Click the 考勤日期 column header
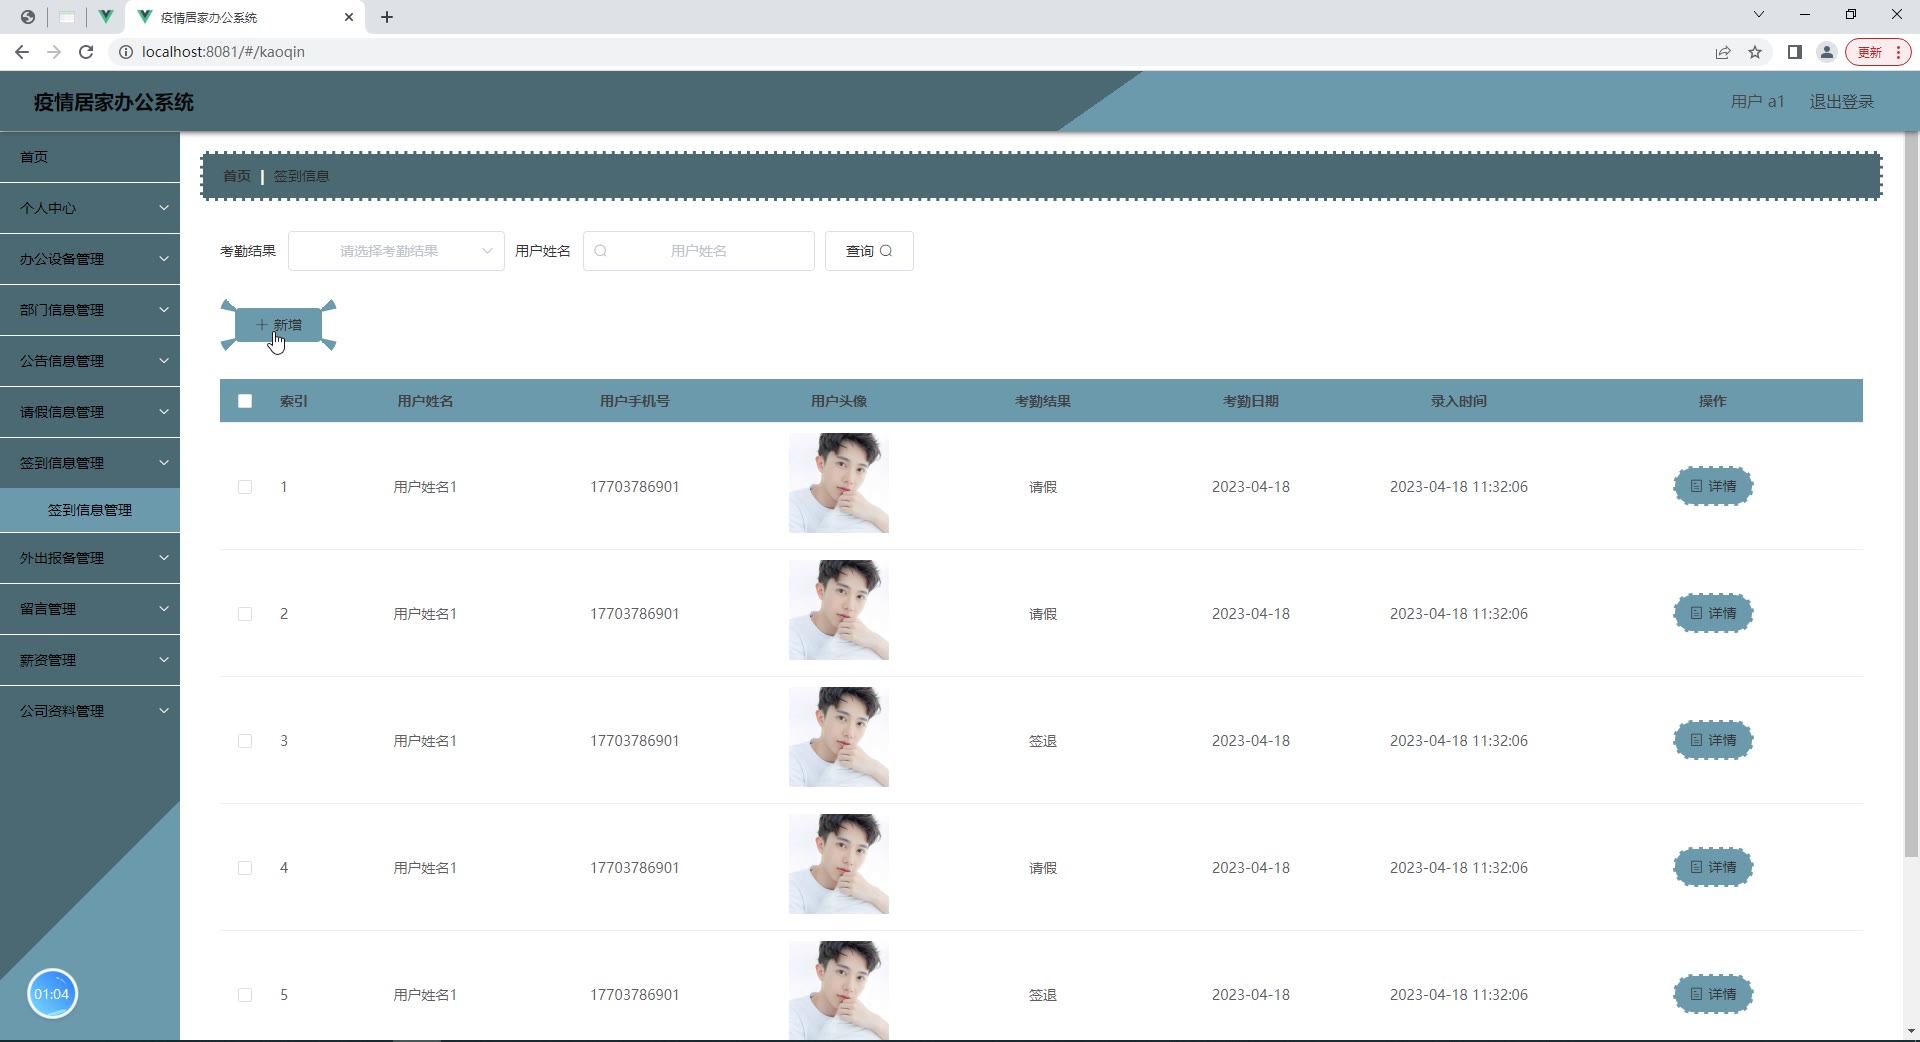Image resolution: width=1920 pixels, height=1042 pixels. tap(1251, 401)
